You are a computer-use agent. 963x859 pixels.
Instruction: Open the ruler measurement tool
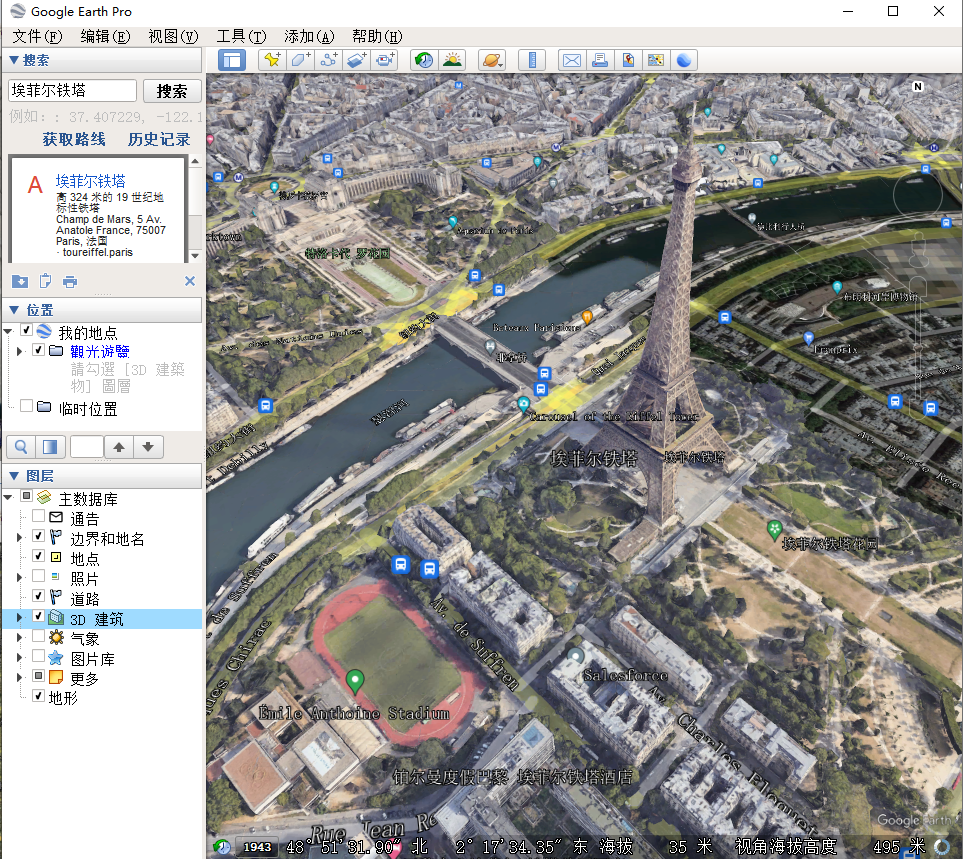tap(532, 60)
